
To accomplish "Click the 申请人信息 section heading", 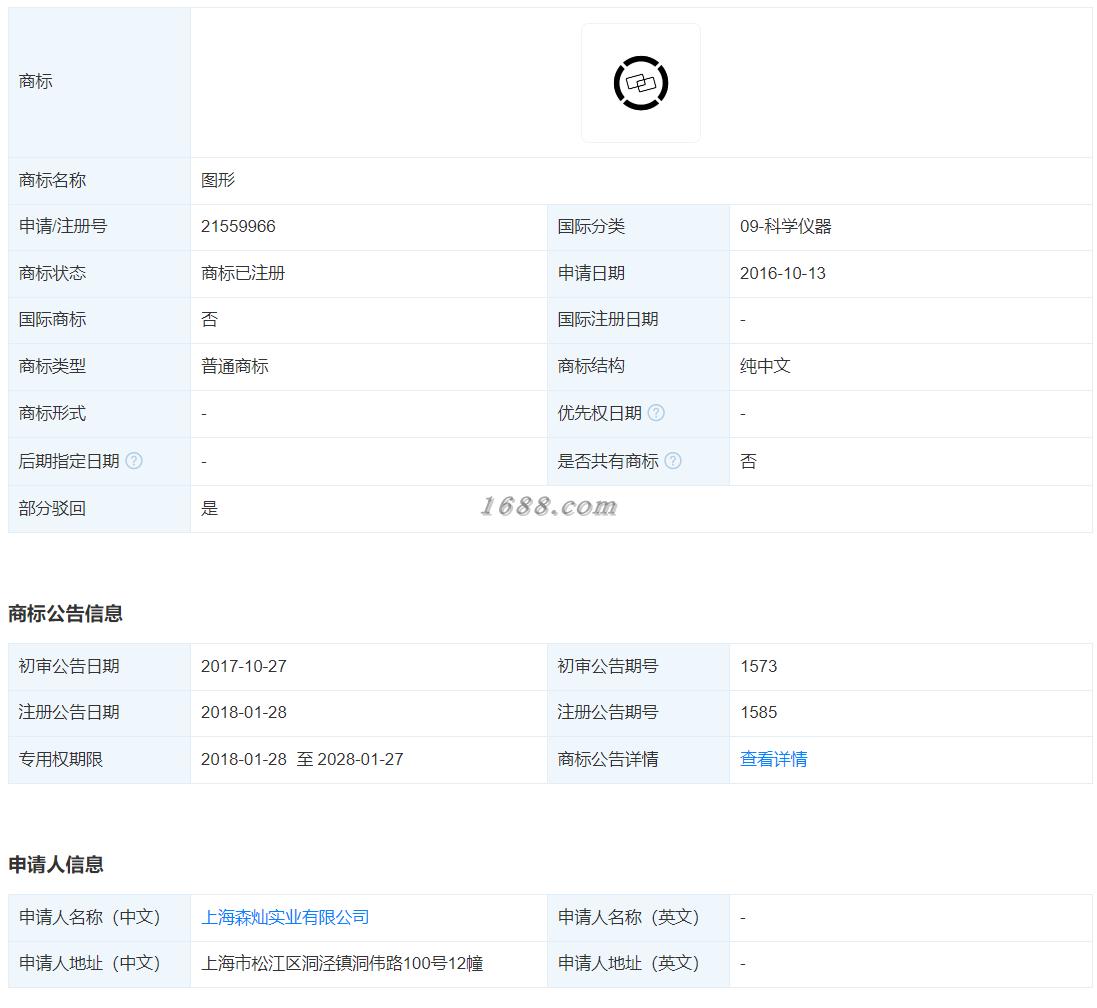I will coord(55,865).
